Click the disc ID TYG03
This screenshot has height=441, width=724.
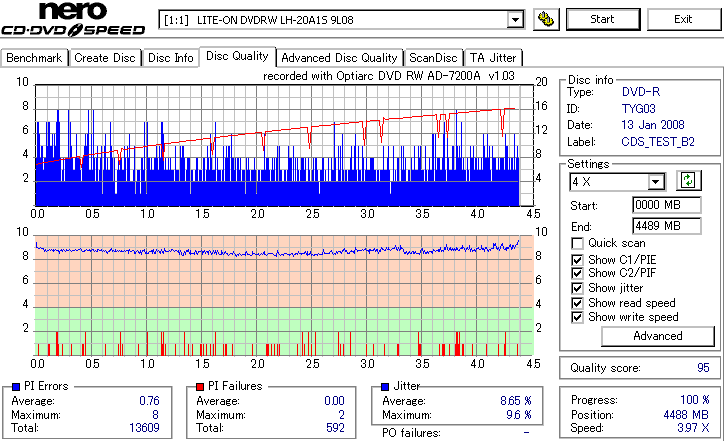[x=639, y=109]
